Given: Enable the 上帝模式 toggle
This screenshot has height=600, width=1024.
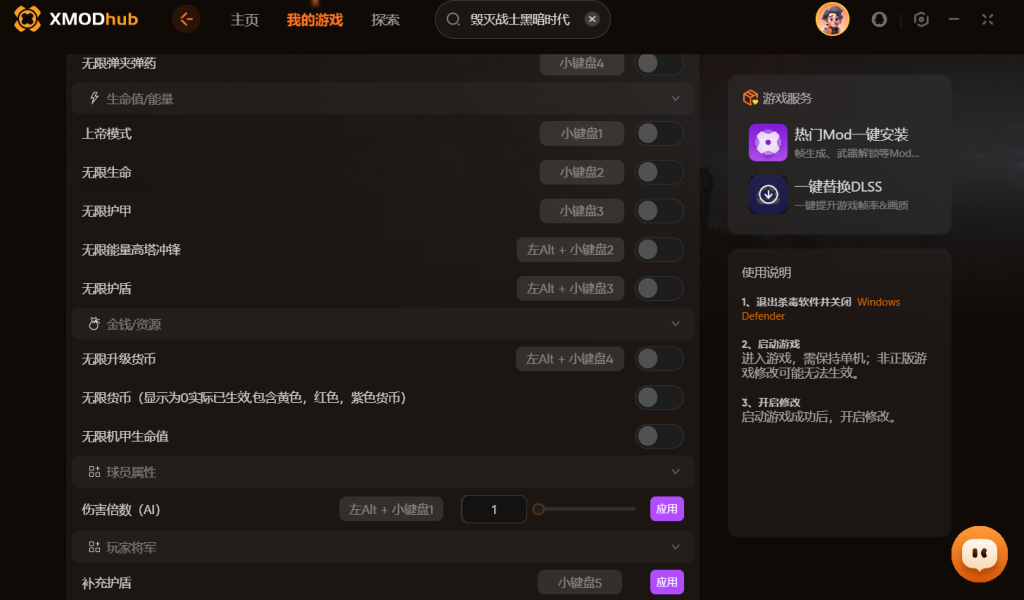Looking at the screenshot, I should pyautogui.click(x=659, y=133).
